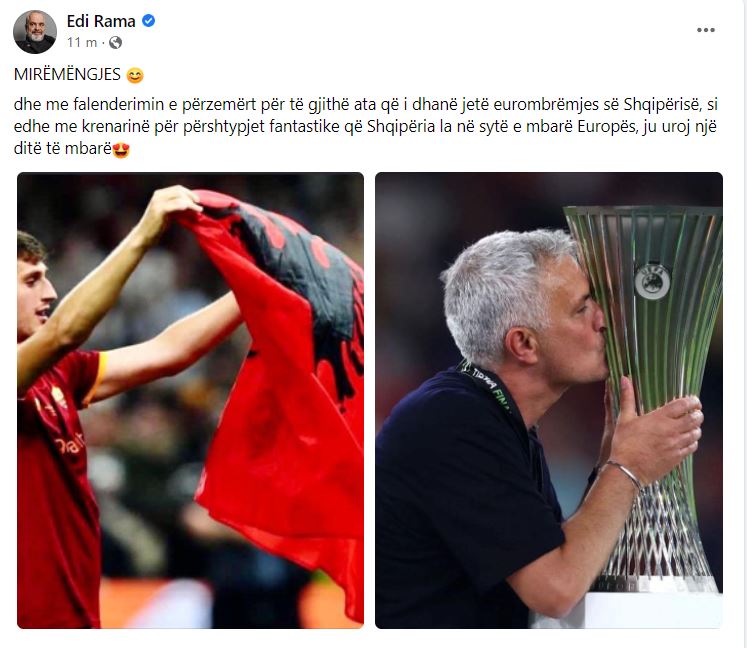
Task: Click the MIRËMËNGJES greeting text
Action: pos(67,74)
